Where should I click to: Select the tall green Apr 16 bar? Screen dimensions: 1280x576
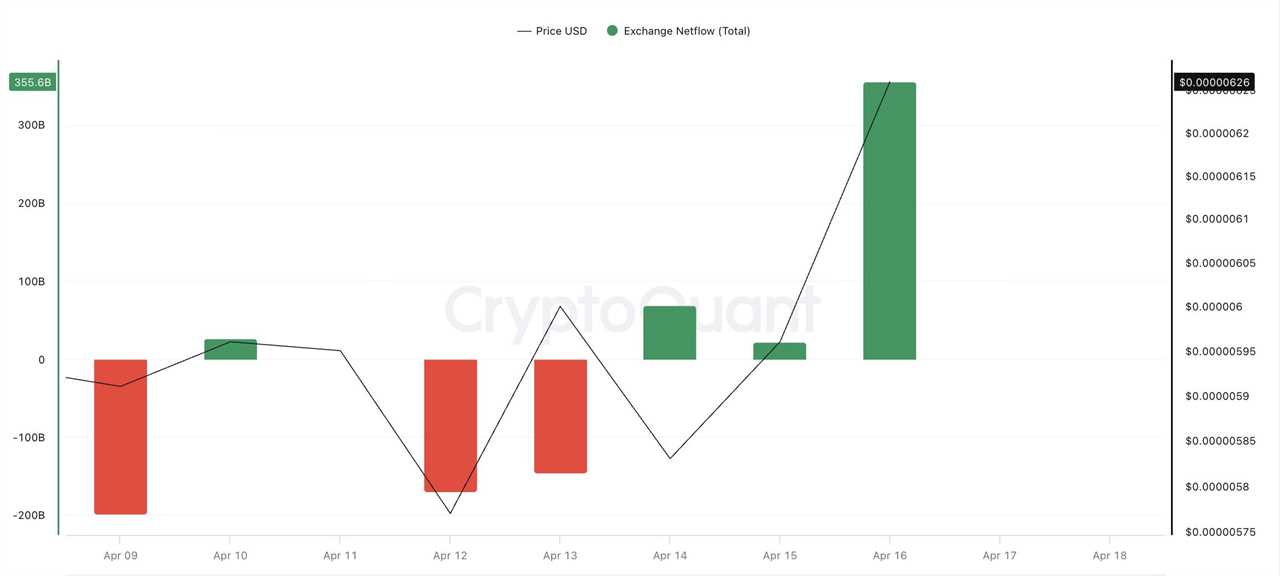pos(890,221)
